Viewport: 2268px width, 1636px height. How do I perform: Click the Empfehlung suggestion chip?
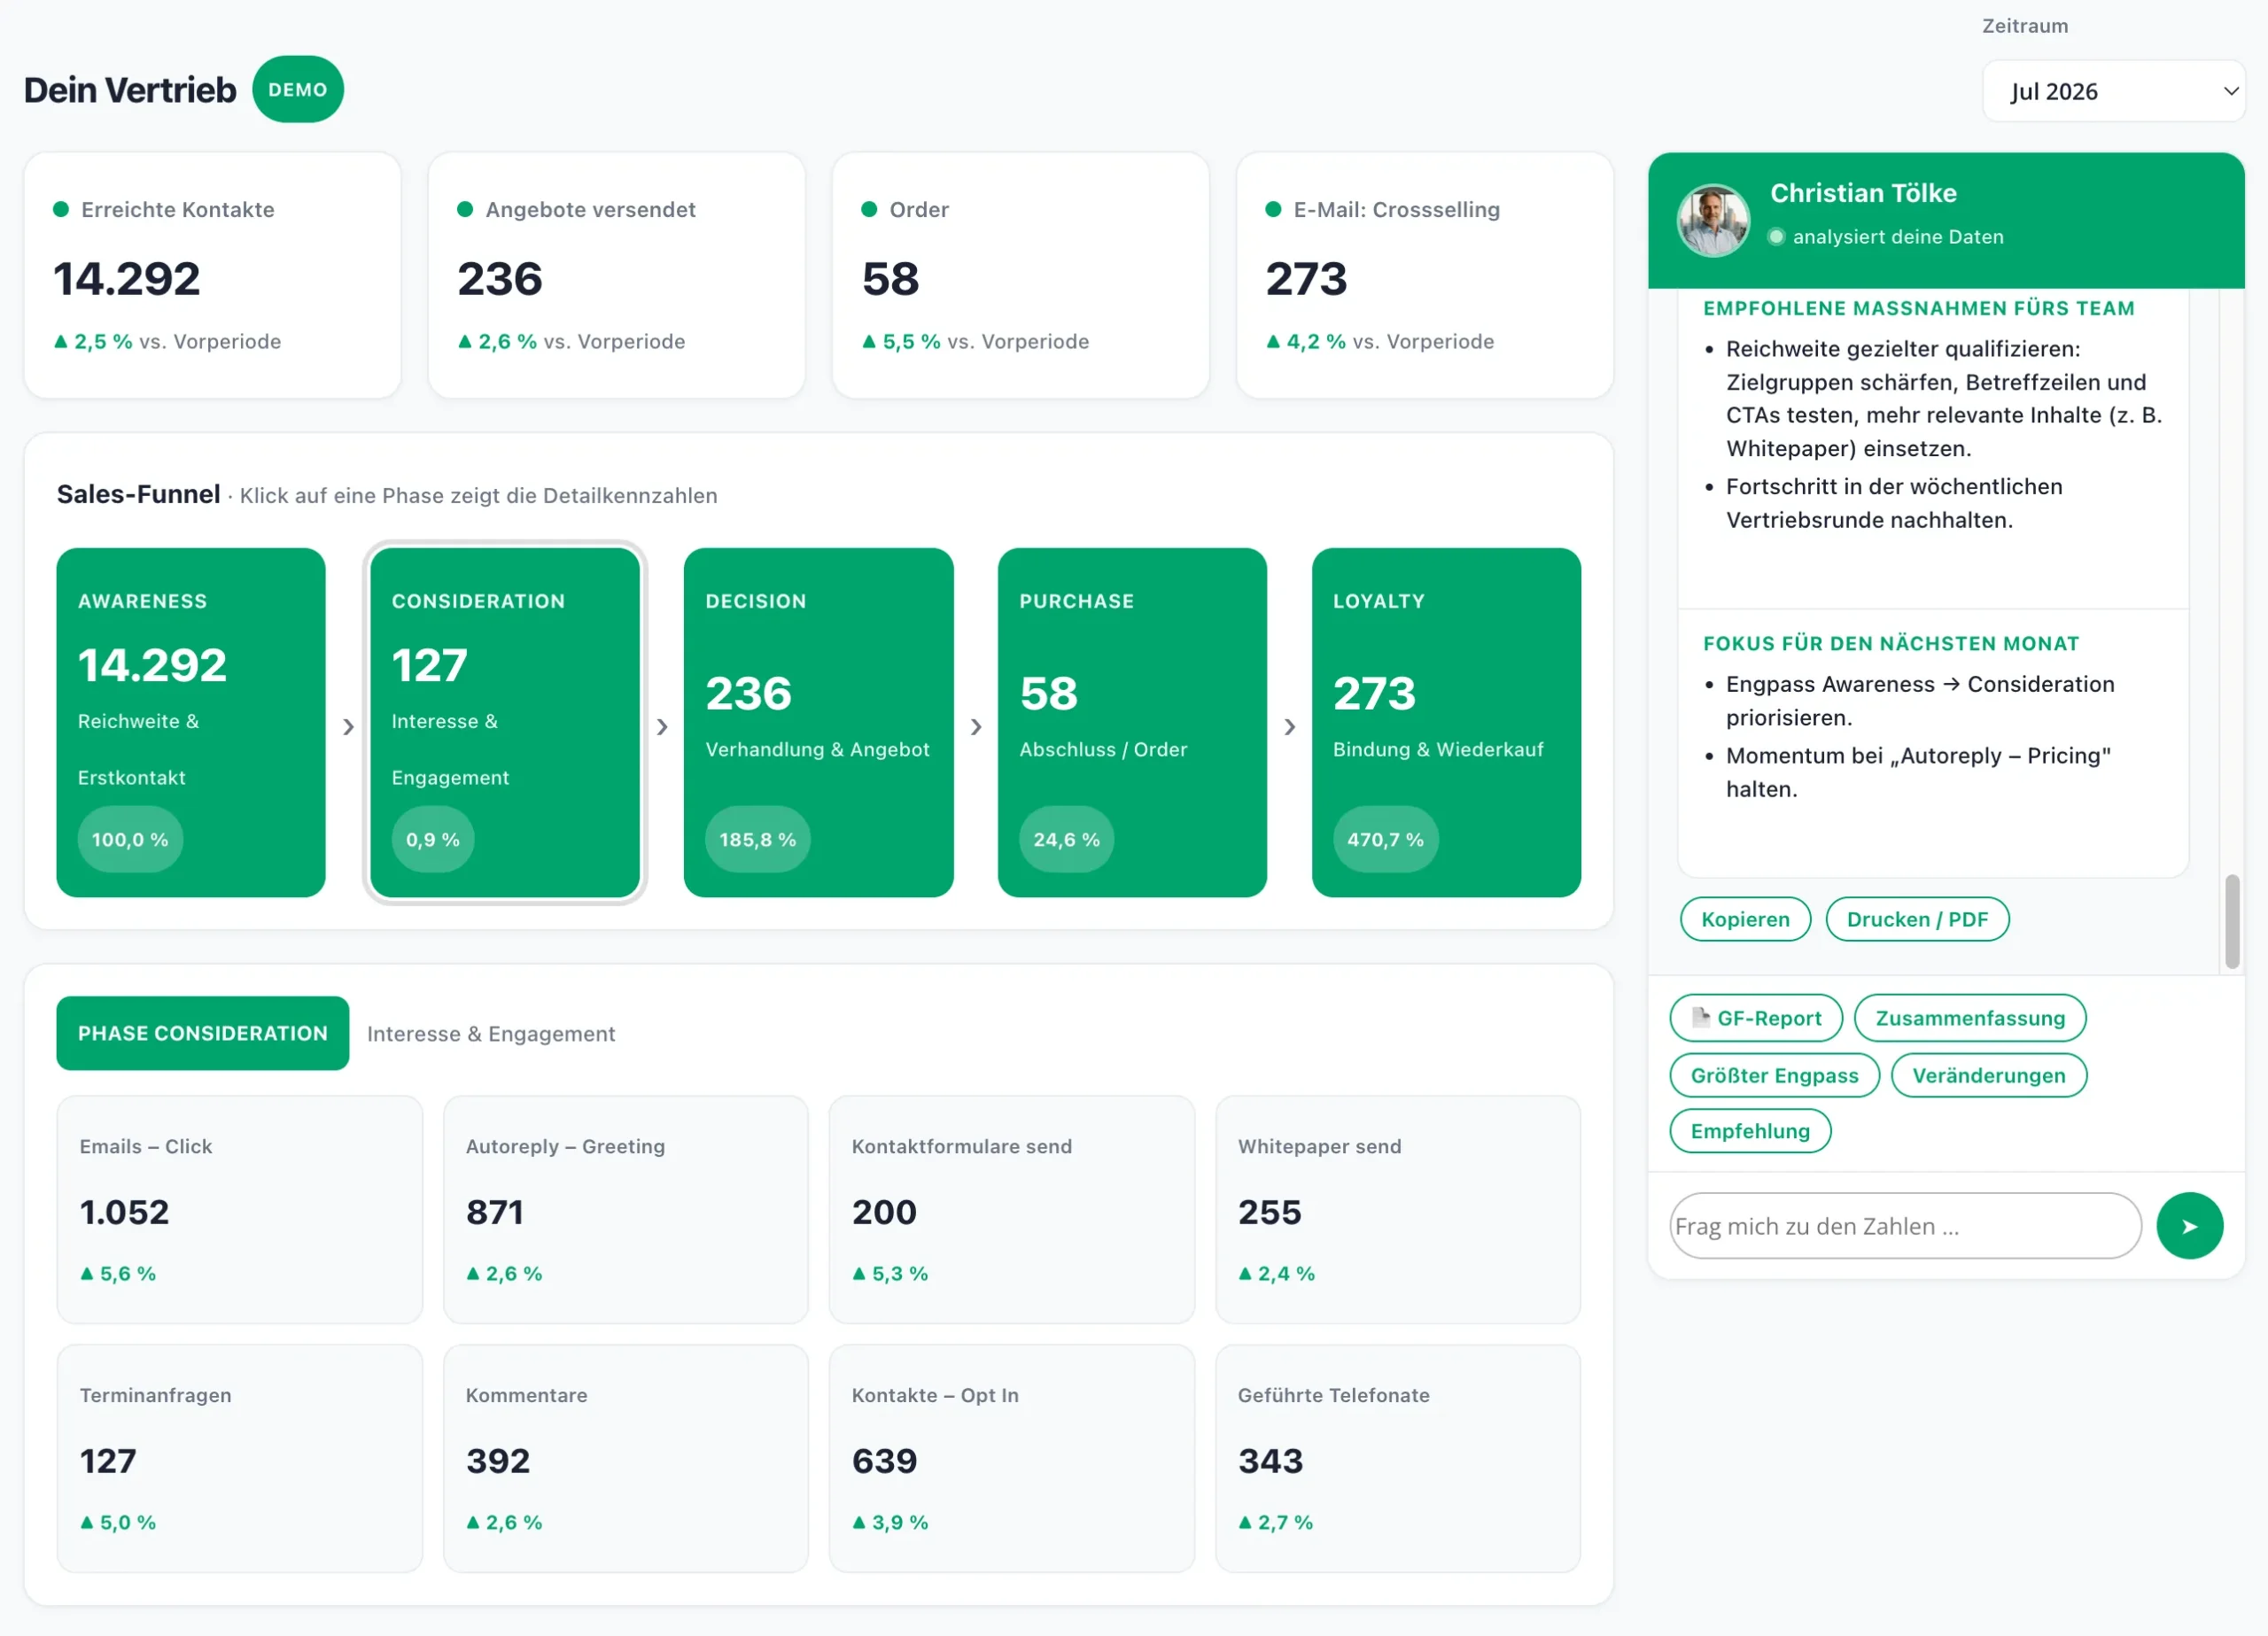point(1750,1131)
